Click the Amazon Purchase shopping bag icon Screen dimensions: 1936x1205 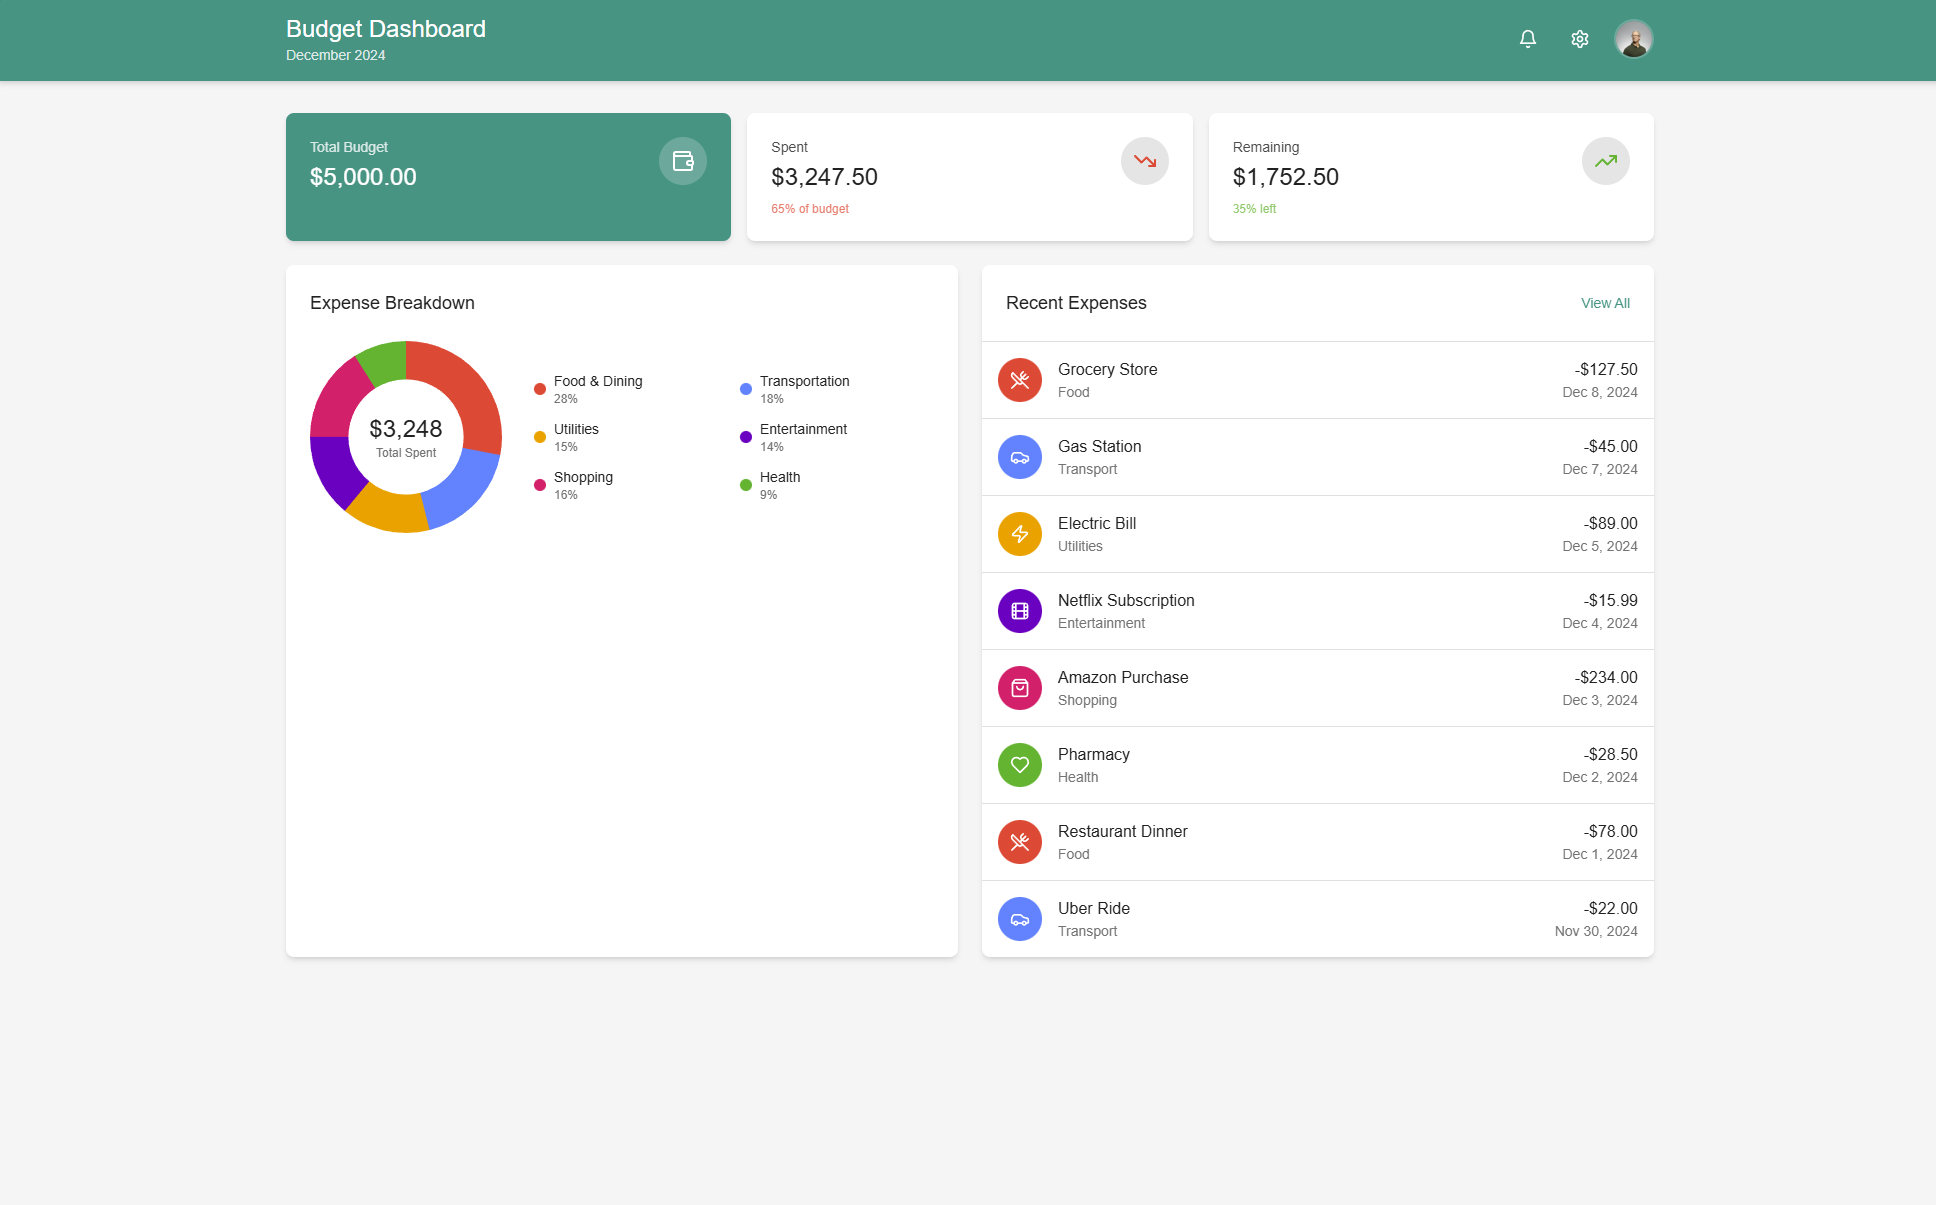1019,688
